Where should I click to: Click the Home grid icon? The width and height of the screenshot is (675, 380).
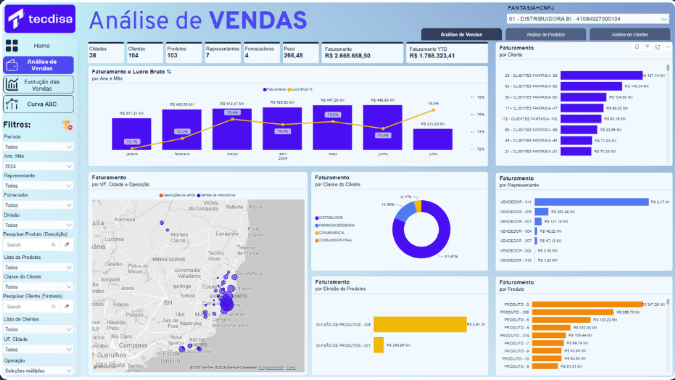tap(12, 46)
